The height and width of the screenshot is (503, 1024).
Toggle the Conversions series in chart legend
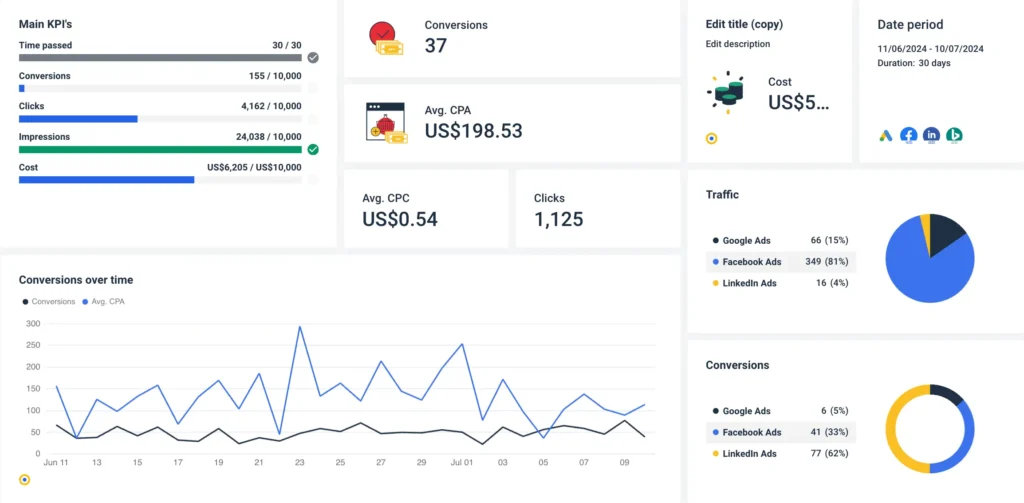(x=48, y=301)
